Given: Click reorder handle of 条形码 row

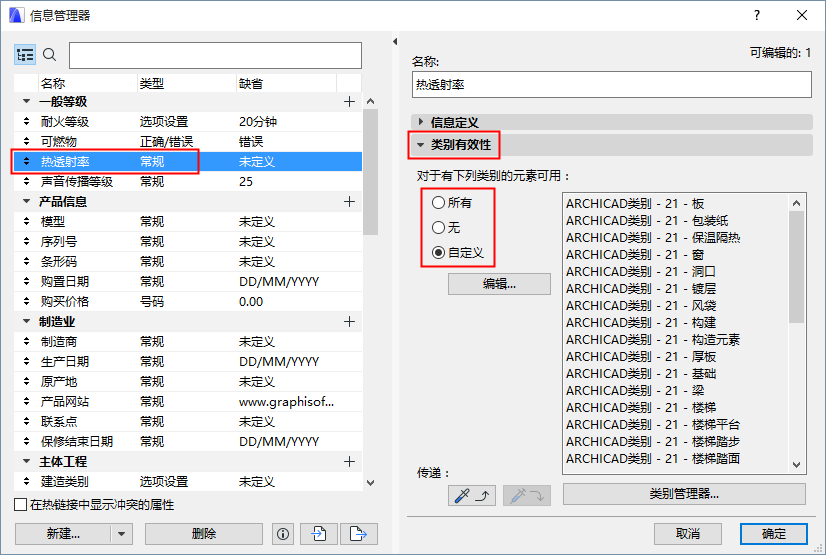Looking at the screenshot, I should coord(26,262).
